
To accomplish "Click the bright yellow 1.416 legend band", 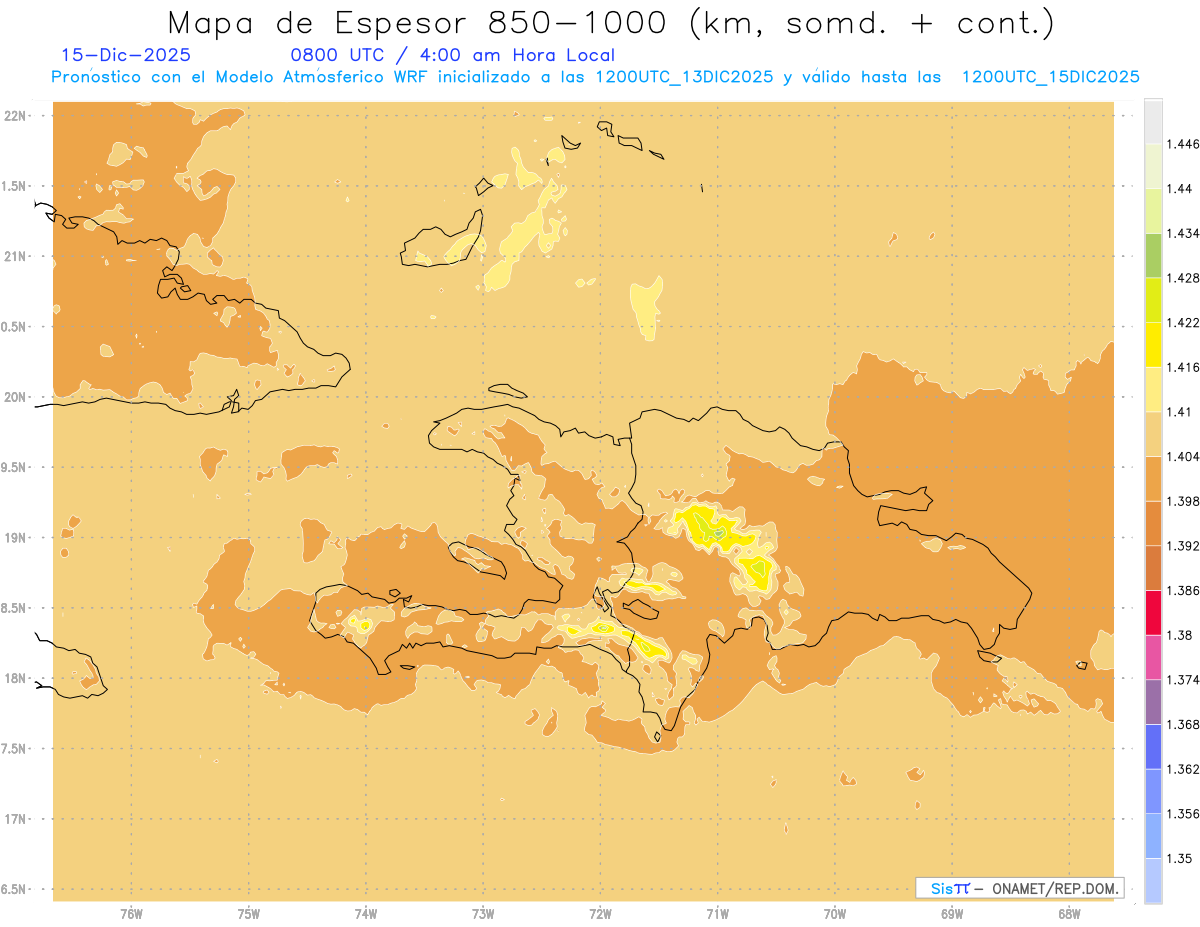I will [x=1153, y=345].
